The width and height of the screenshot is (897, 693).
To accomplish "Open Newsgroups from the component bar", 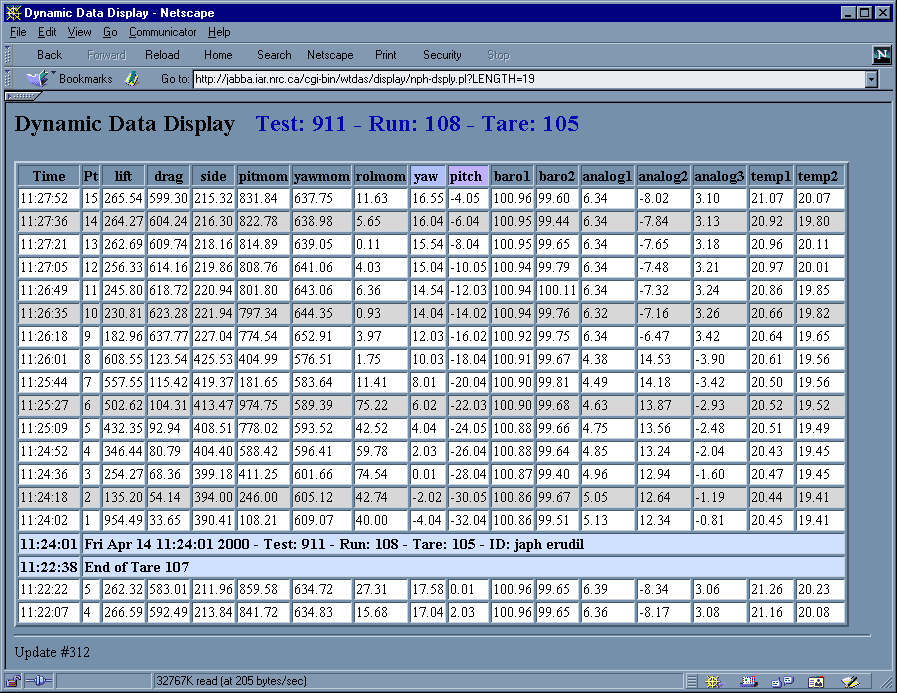I will pos(782,681).
